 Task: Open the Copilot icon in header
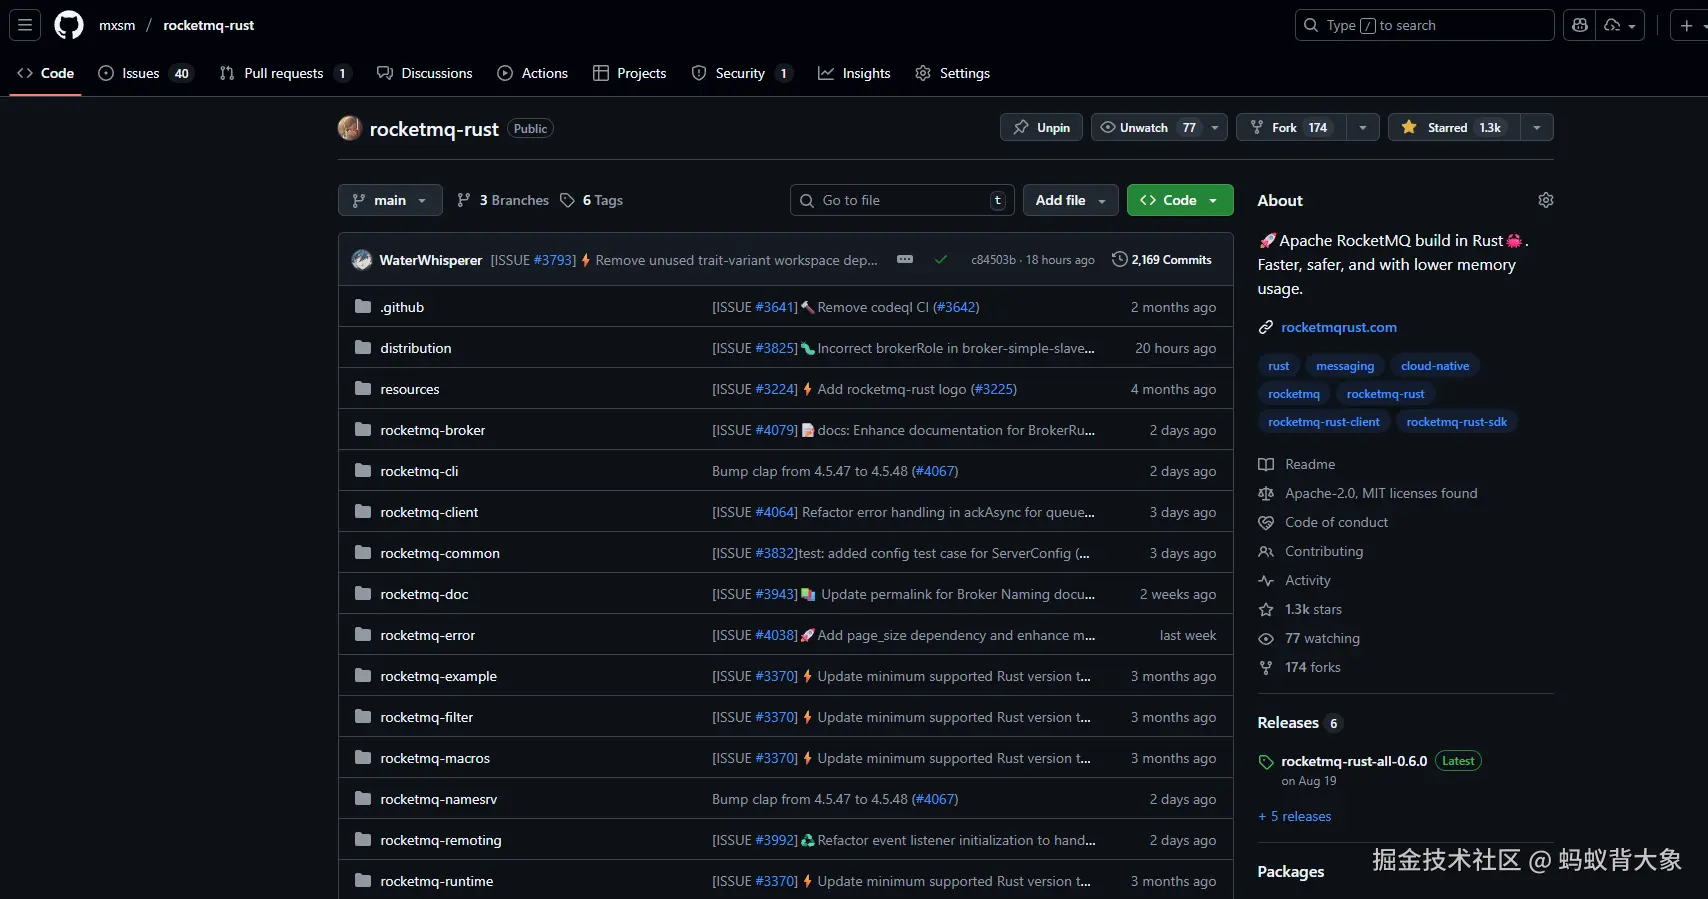pos(1580,25)
